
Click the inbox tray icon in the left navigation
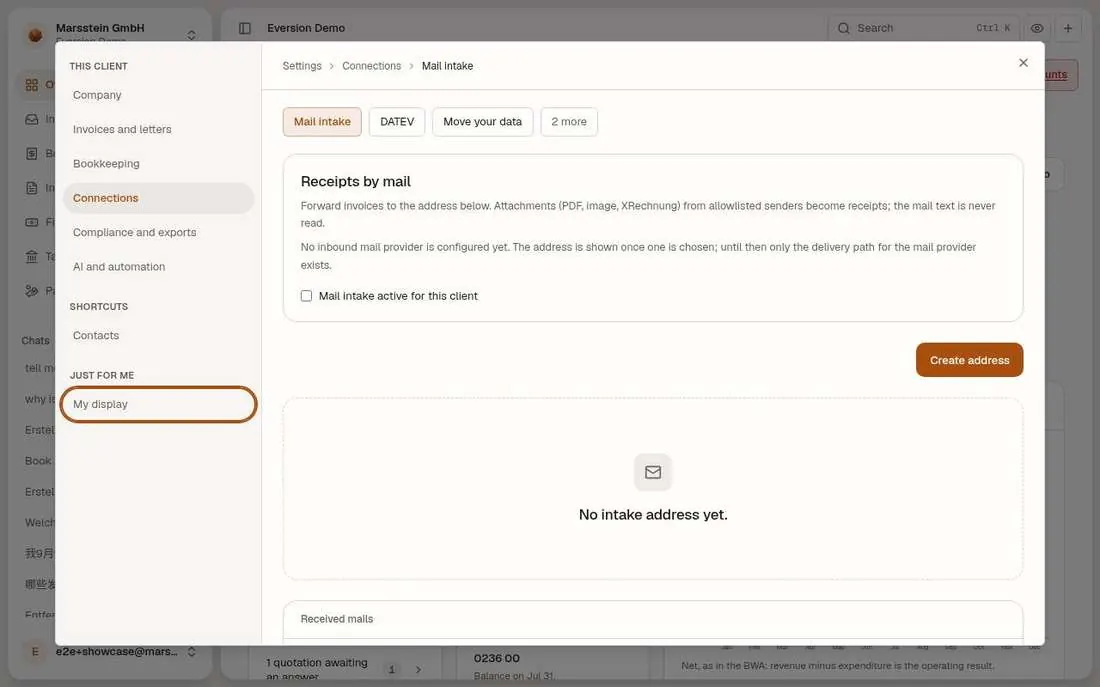tap(32, 119)
